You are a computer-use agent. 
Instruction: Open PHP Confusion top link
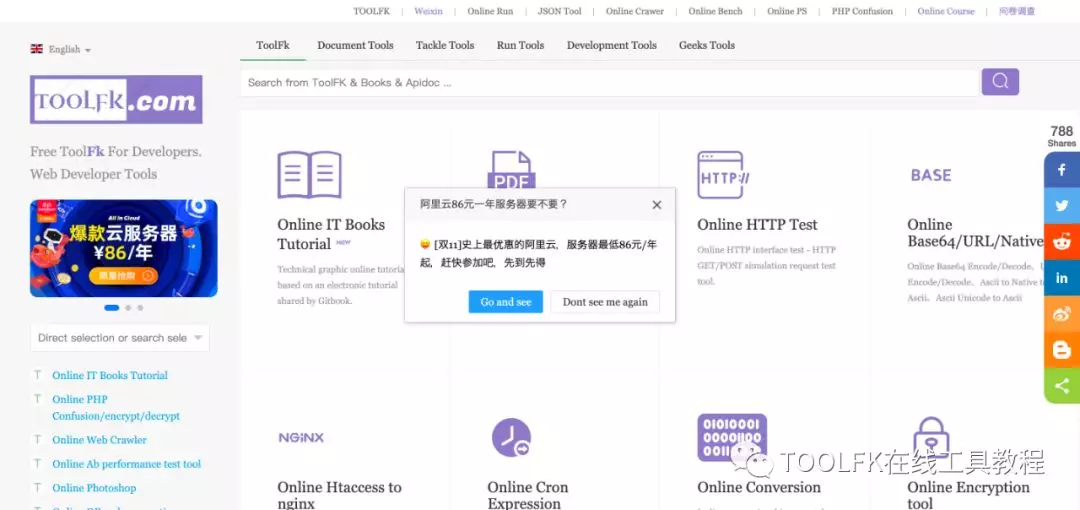click(x=862, y=11)
